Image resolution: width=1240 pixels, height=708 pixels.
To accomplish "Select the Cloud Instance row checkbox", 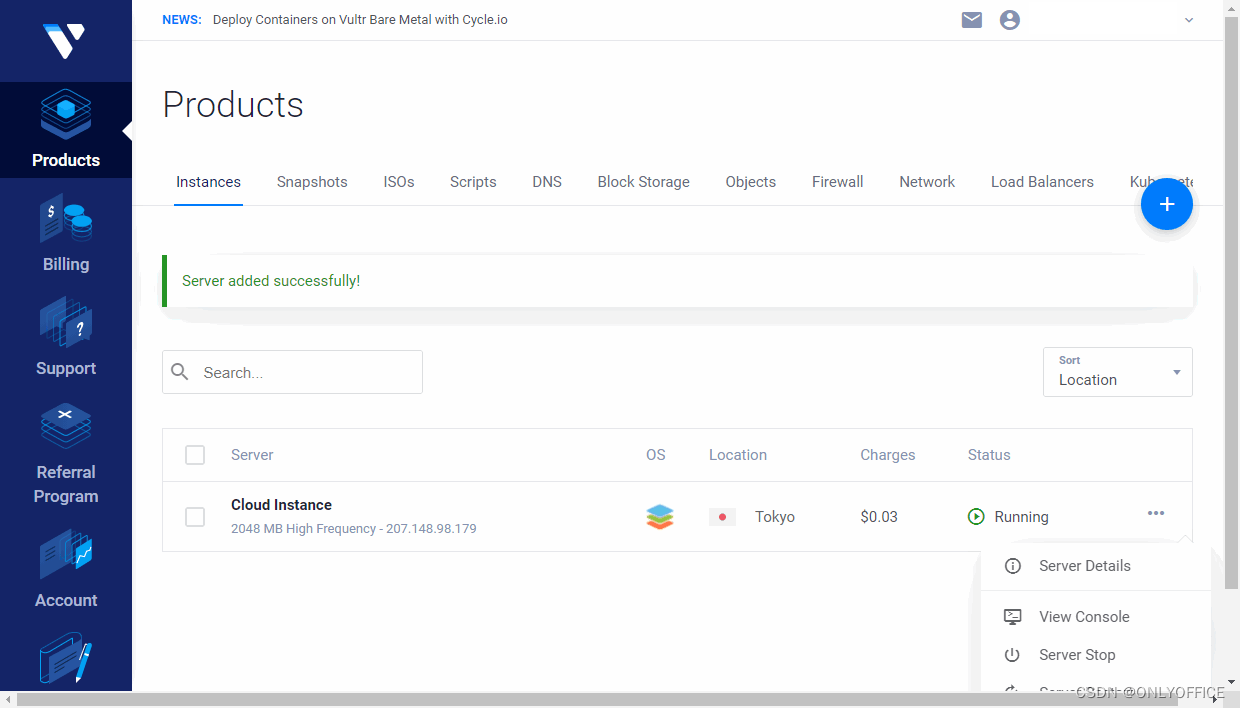I will pos(195,517).
